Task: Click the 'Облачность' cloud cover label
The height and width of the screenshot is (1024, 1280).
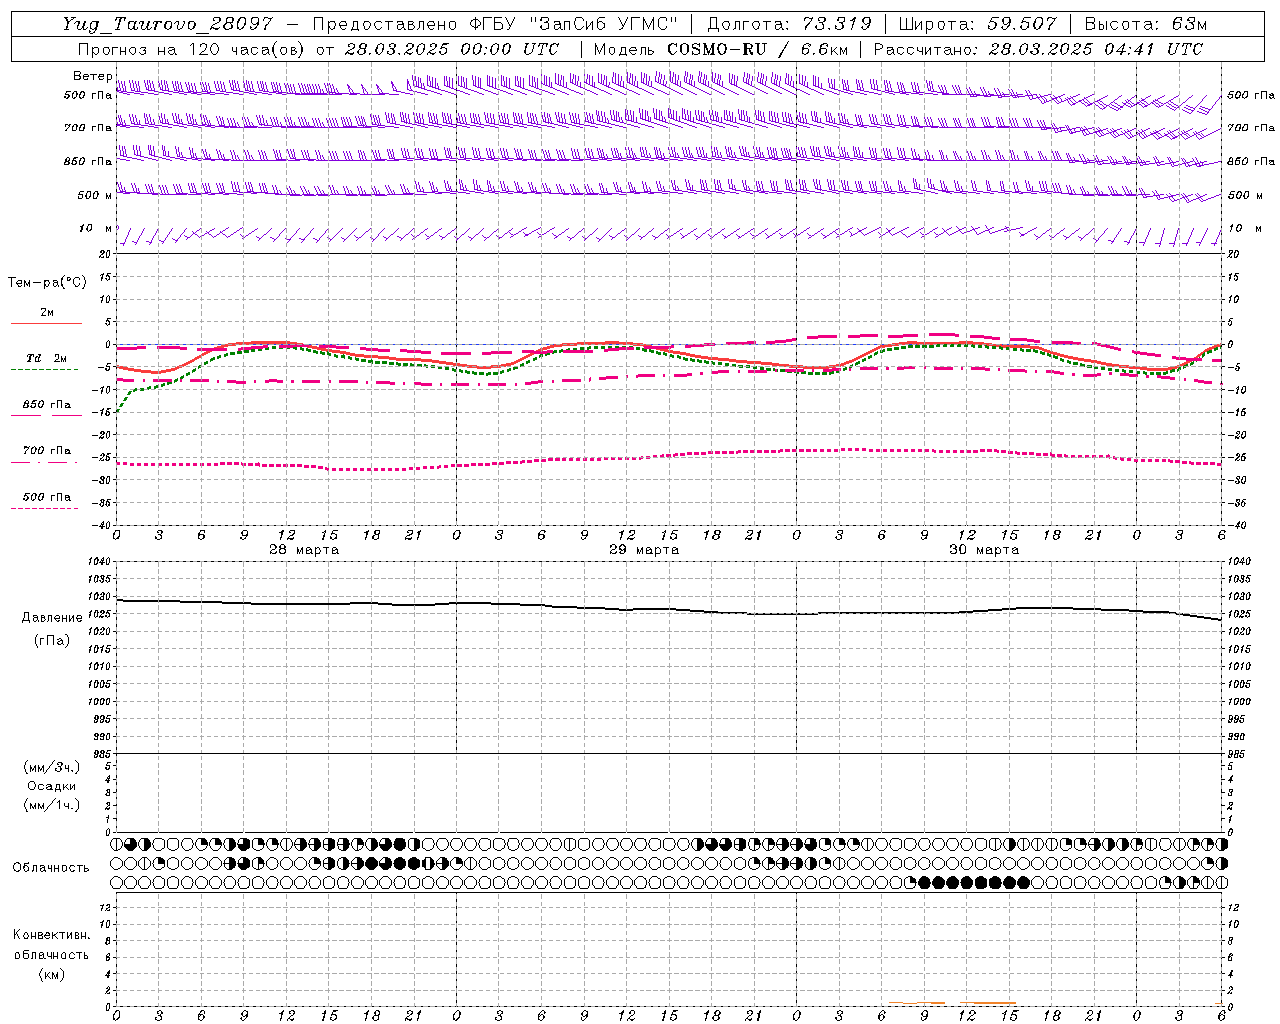Action: (51, 868)
